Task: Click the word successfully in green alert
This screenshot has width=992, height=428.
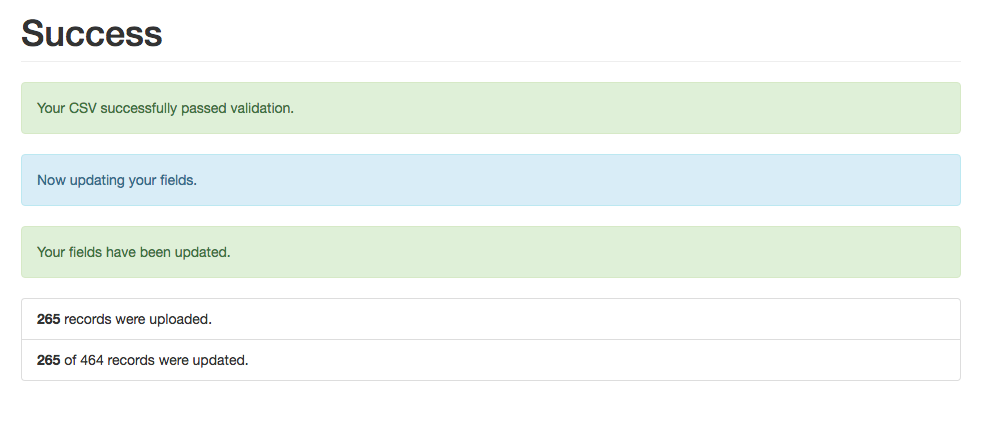Action: click(x=139, y=109)
